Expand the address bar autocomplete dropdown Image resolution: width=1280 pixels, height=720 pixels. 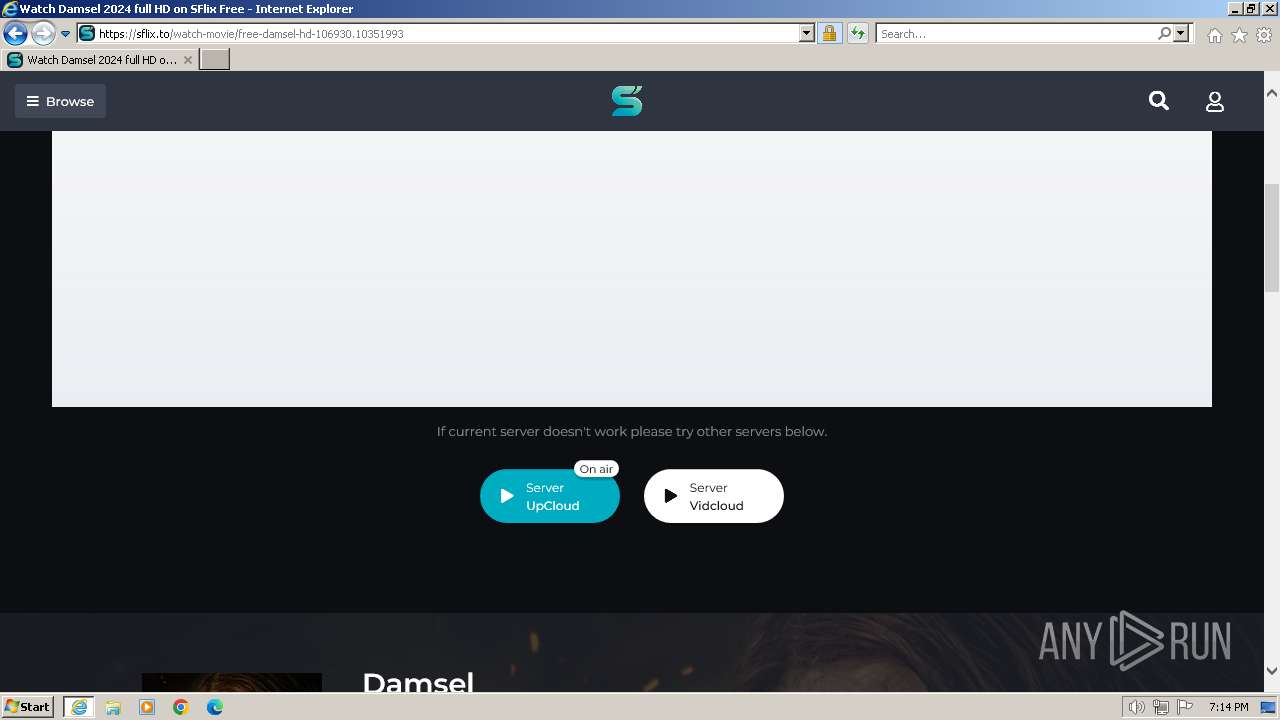click(x=807, y=34)
